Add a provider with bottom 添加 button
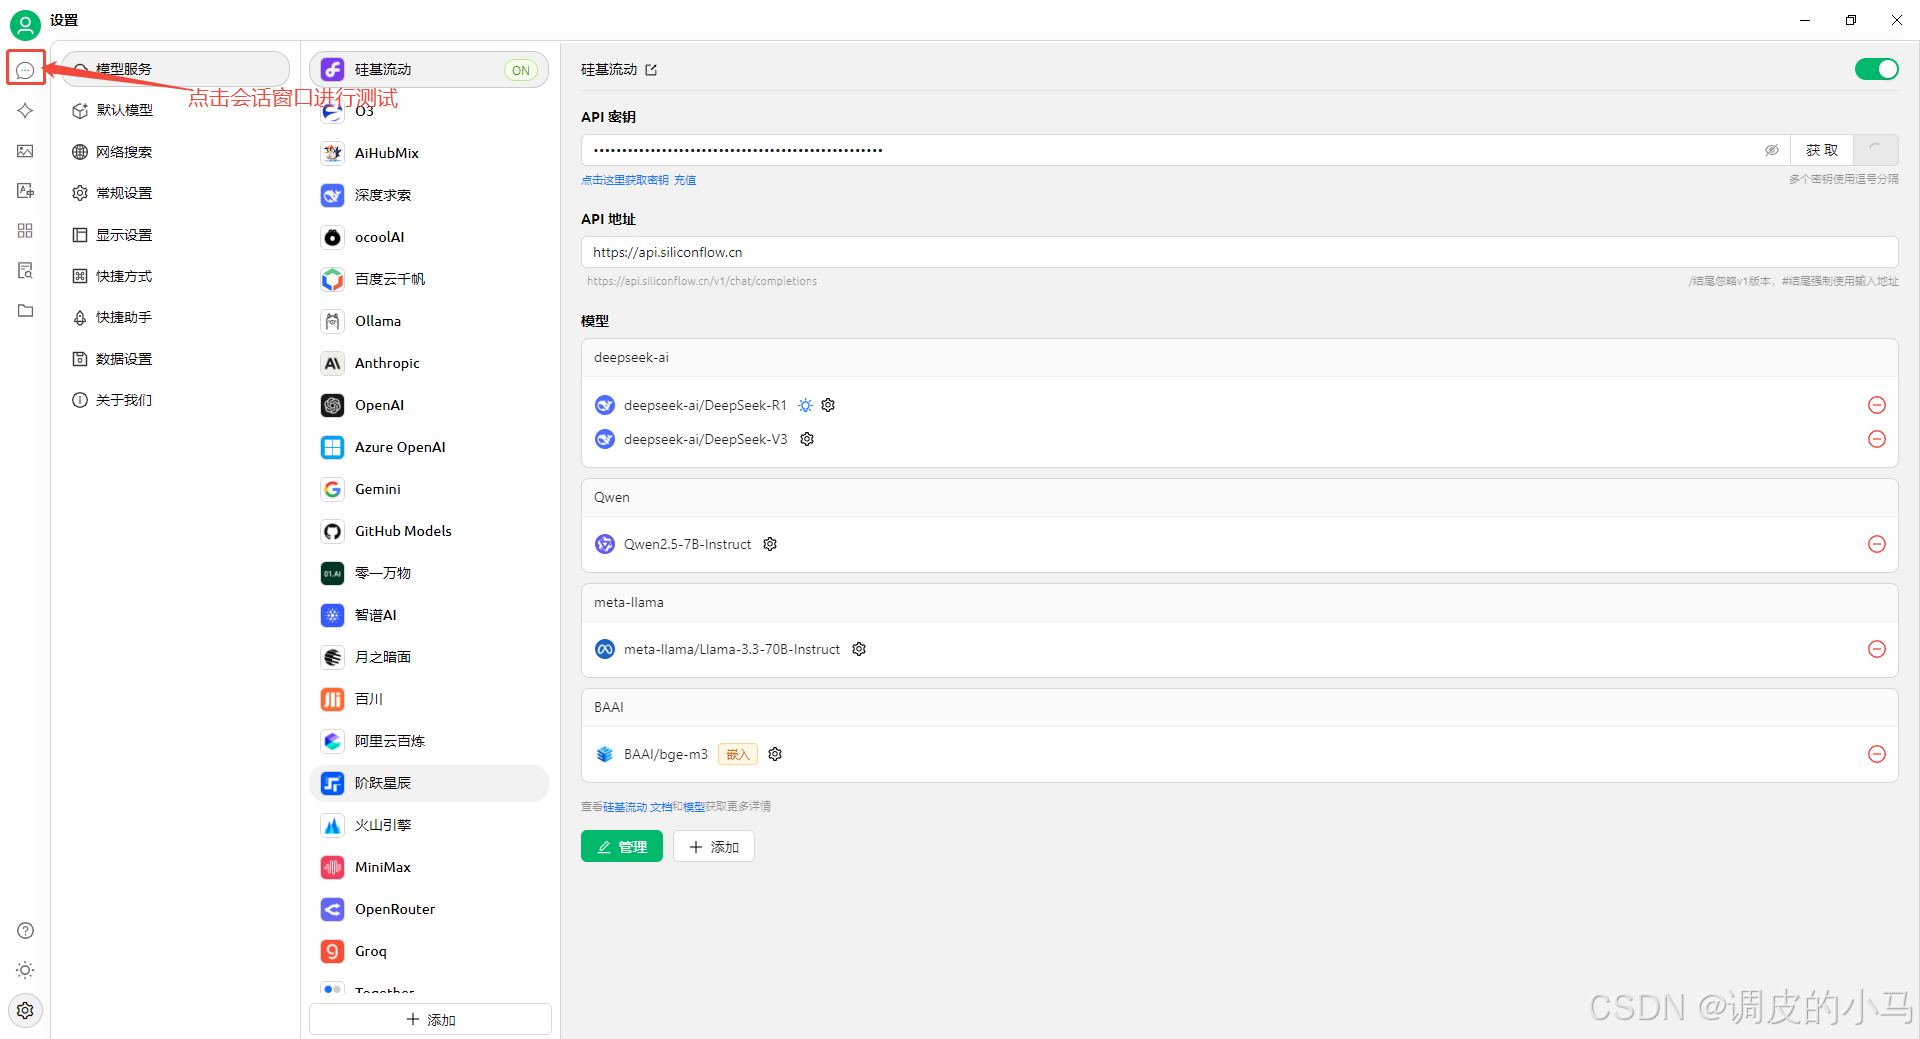This screenshot has width=1920, height=1039. tap(430, 1019)
